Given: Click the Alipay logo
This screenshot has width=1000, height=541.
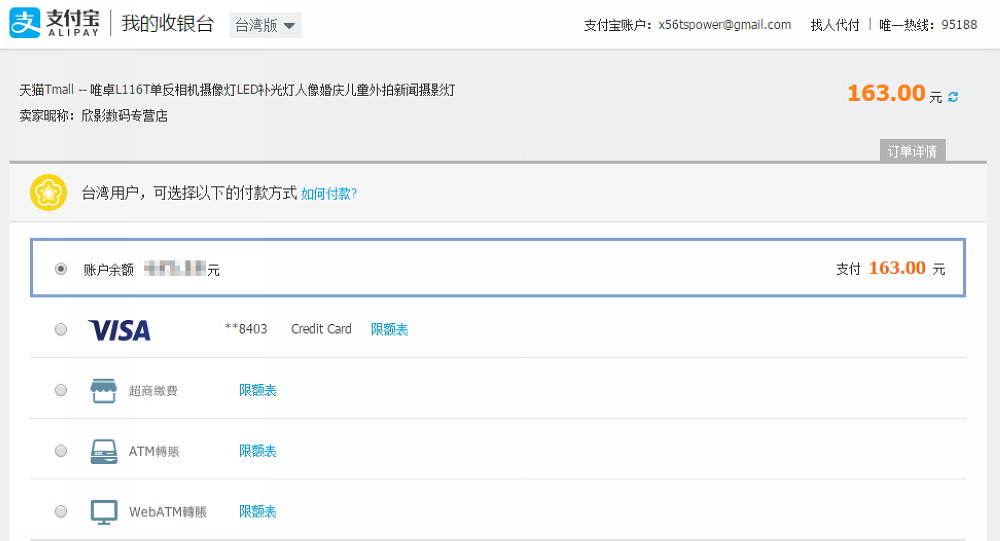Looking at the screenshot, I should coord(55,23).
